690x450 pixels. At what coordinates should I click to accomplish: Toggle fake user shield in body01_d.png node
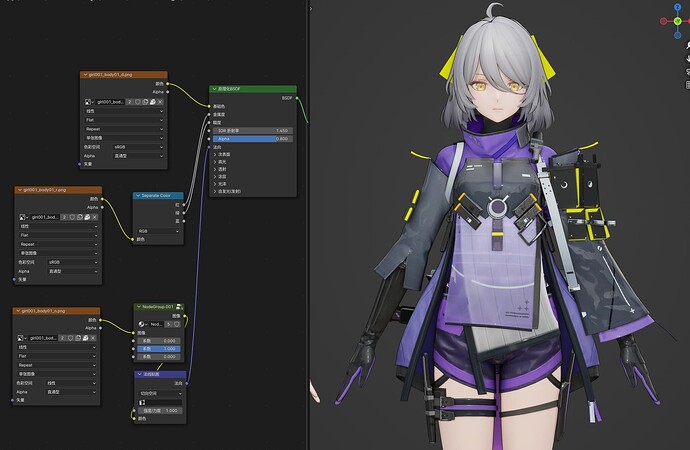coord(137,102)
